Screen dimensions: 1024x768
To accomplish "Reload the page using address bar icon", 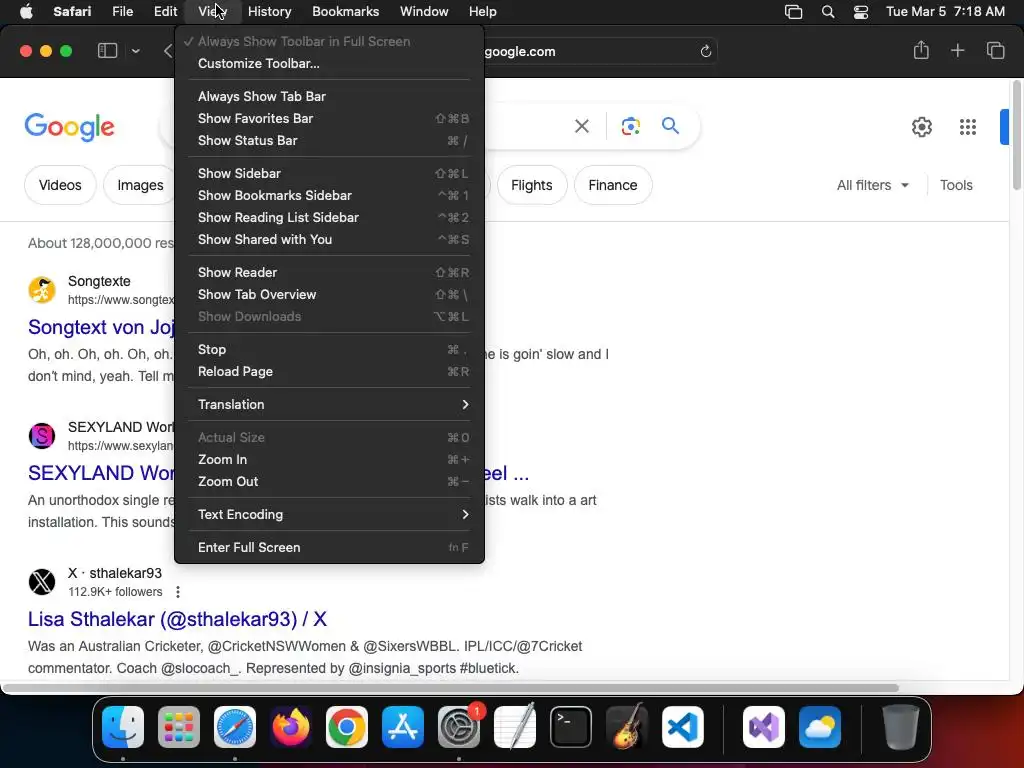I will click(705, 52).
